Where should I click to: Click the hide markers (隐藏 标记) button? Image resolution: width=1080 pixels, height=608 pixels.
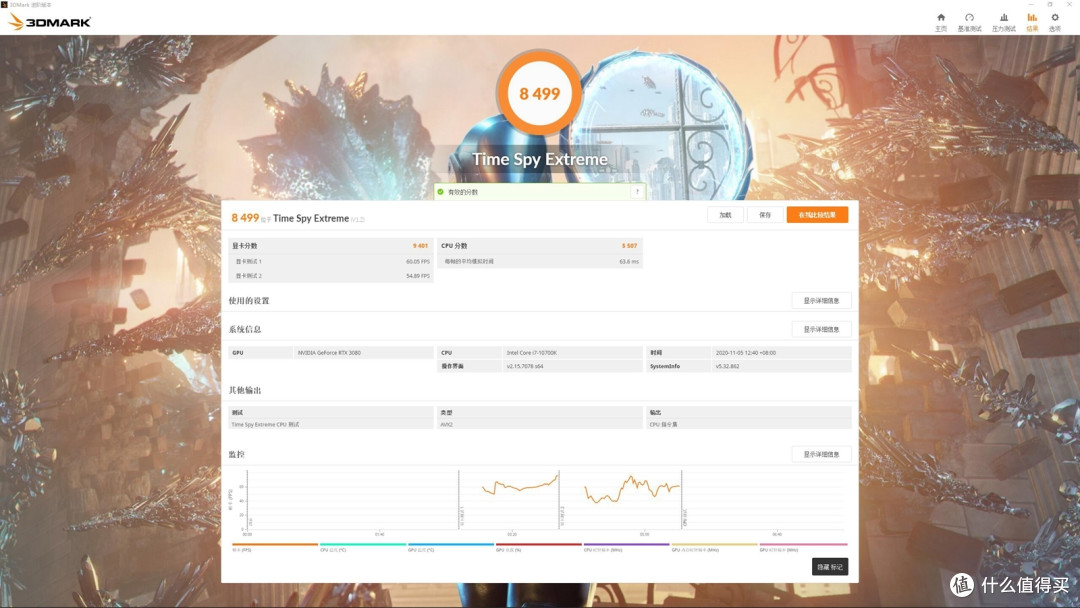830,567
